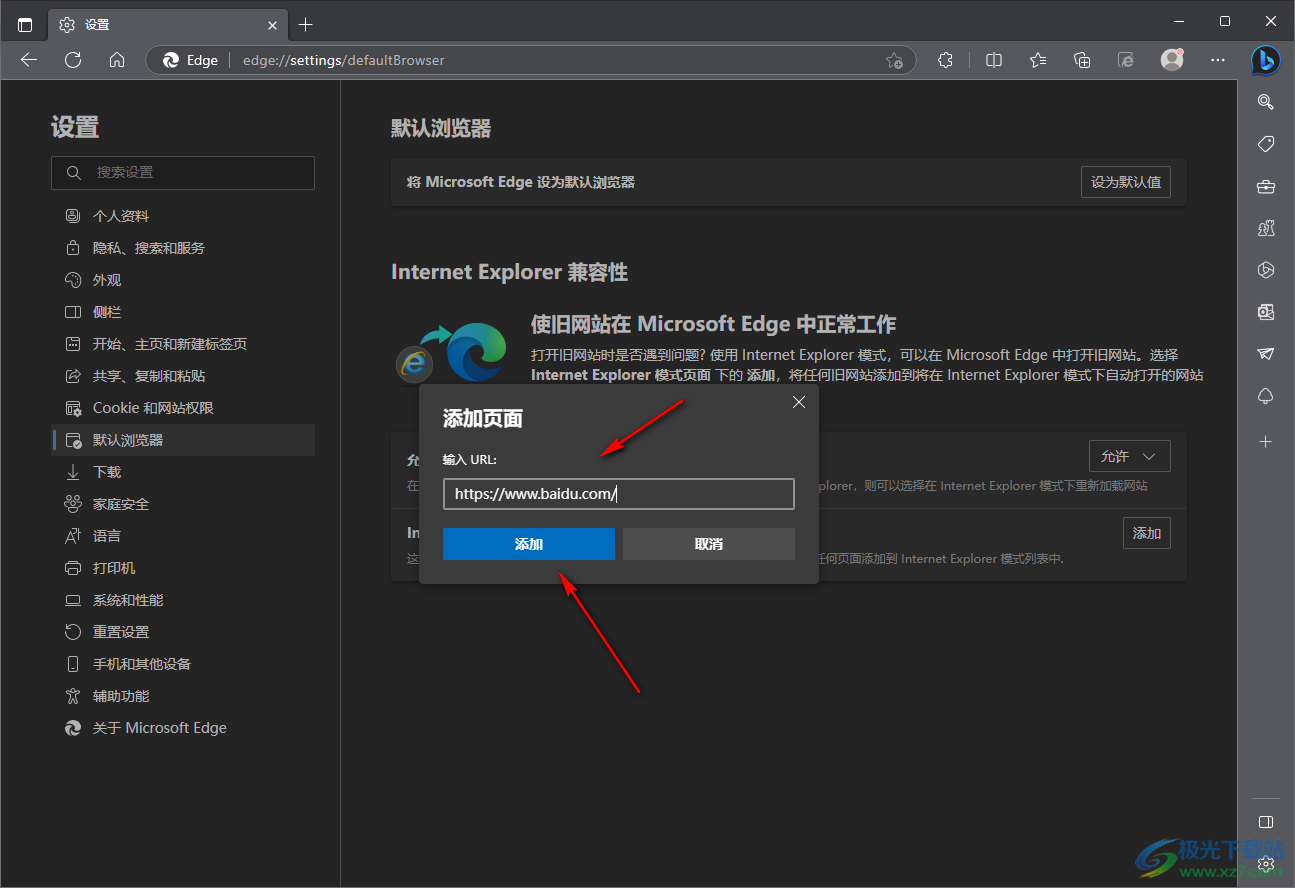The width and height of the screenshot is (1295, 888).
Task: Expand the 允许 dropdown
Action: click(x=1130, y=456)
